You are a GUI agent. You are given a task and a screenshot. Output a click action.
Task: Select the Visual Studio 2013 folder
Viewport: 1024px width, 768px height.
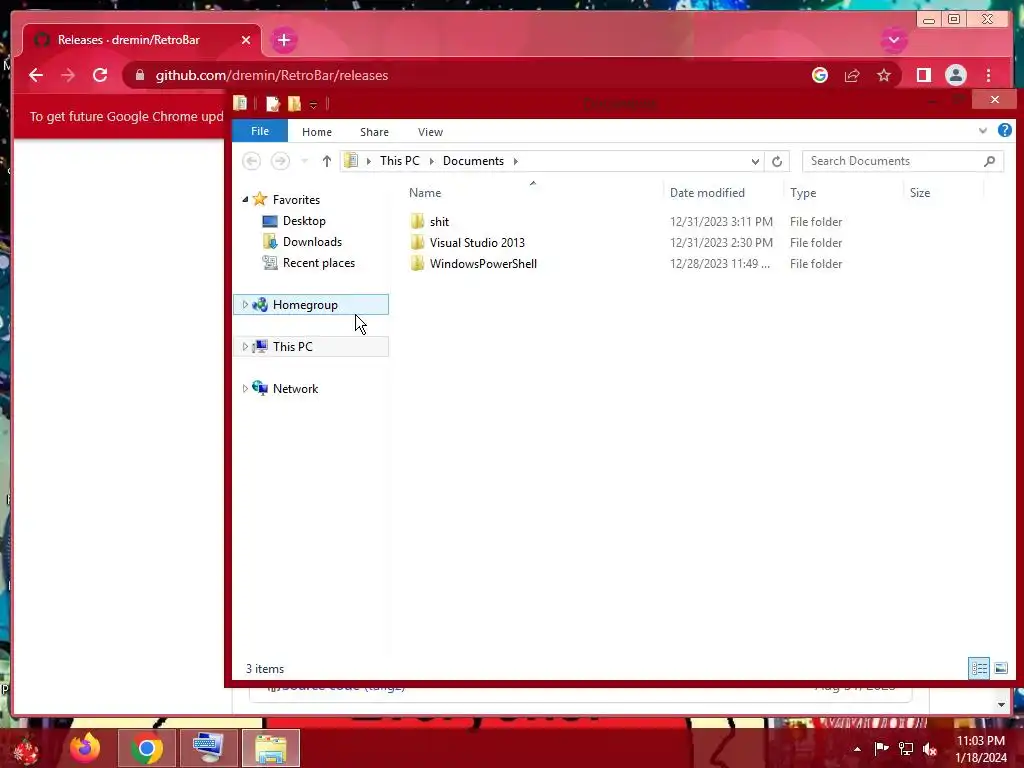477,242
